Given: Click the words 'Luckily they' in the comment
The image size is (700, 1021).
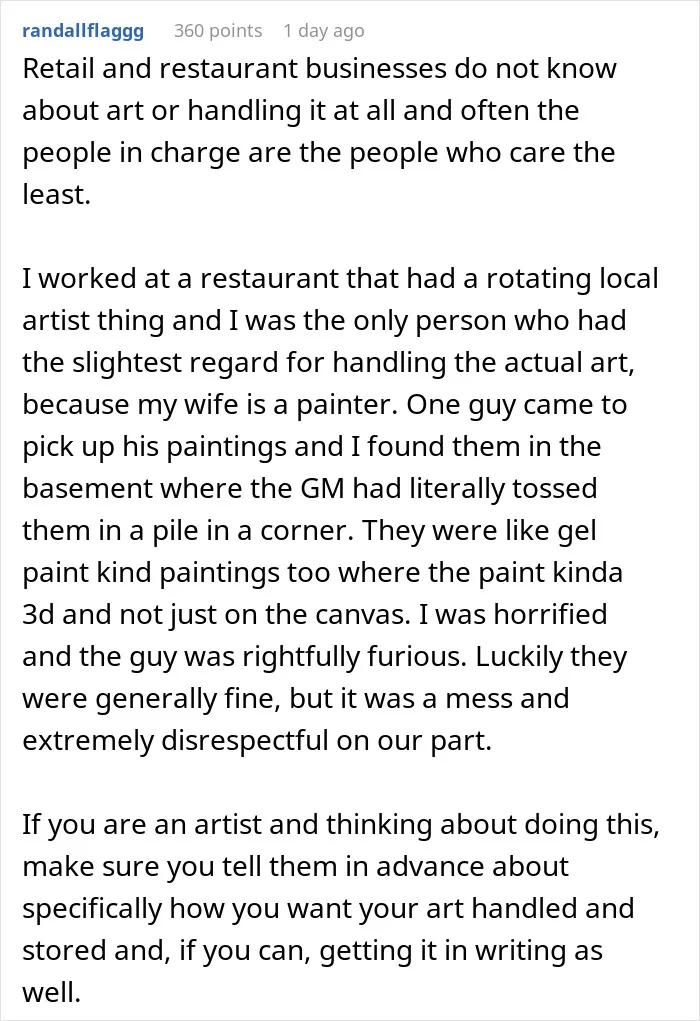Looking at the screenshot, I should (551, 657).
